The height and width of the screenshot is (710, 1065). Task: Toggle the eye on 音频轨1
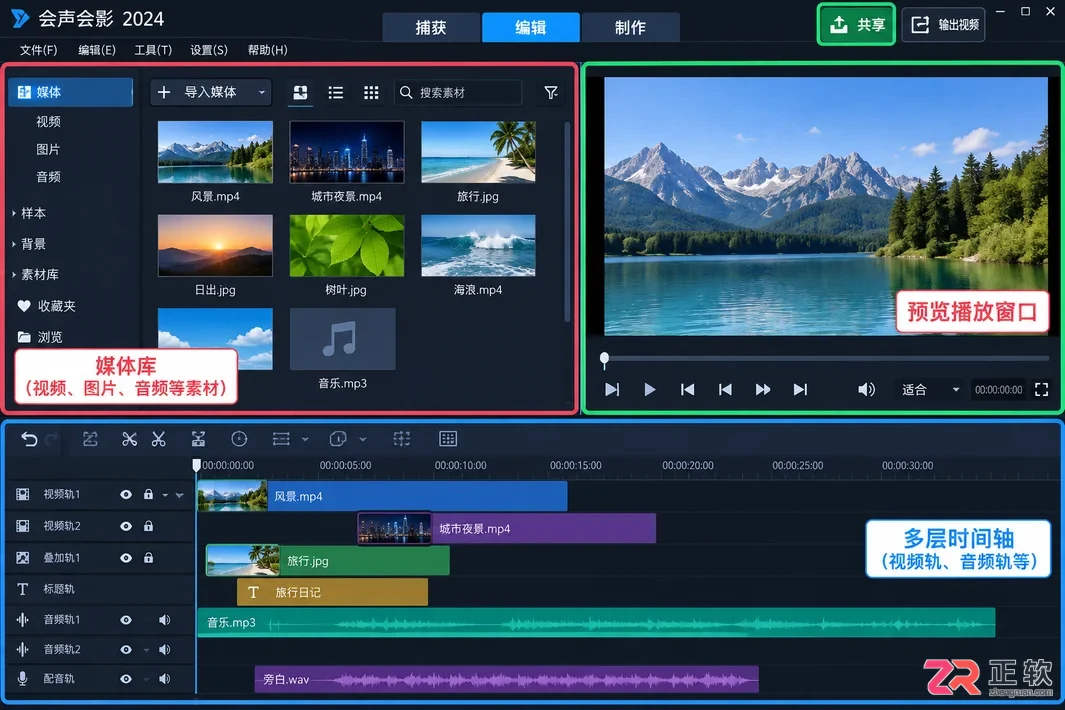click(x=126, y=620)
